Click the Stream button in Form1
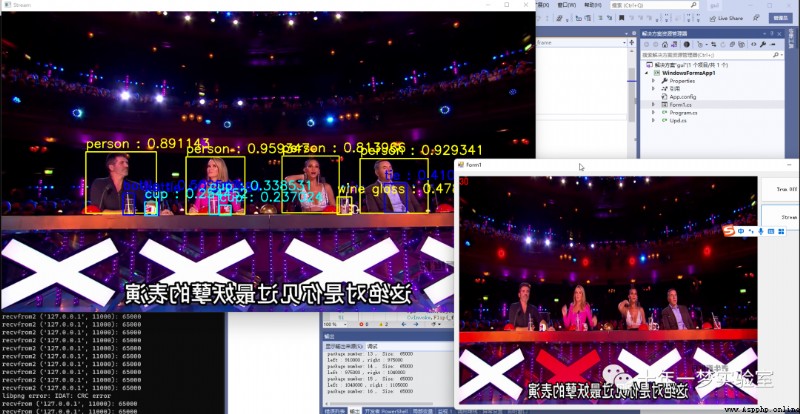Viewport: 800px width, 414px height. (x=780, y=217)
